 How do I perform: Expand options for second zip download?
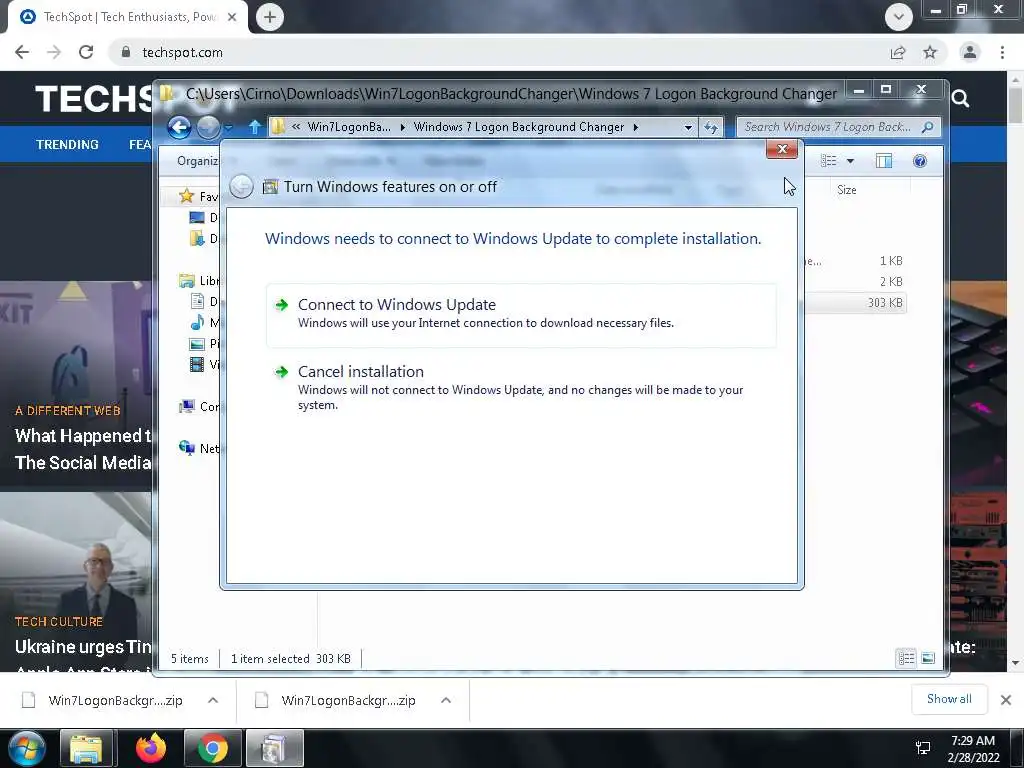[446, 701]
